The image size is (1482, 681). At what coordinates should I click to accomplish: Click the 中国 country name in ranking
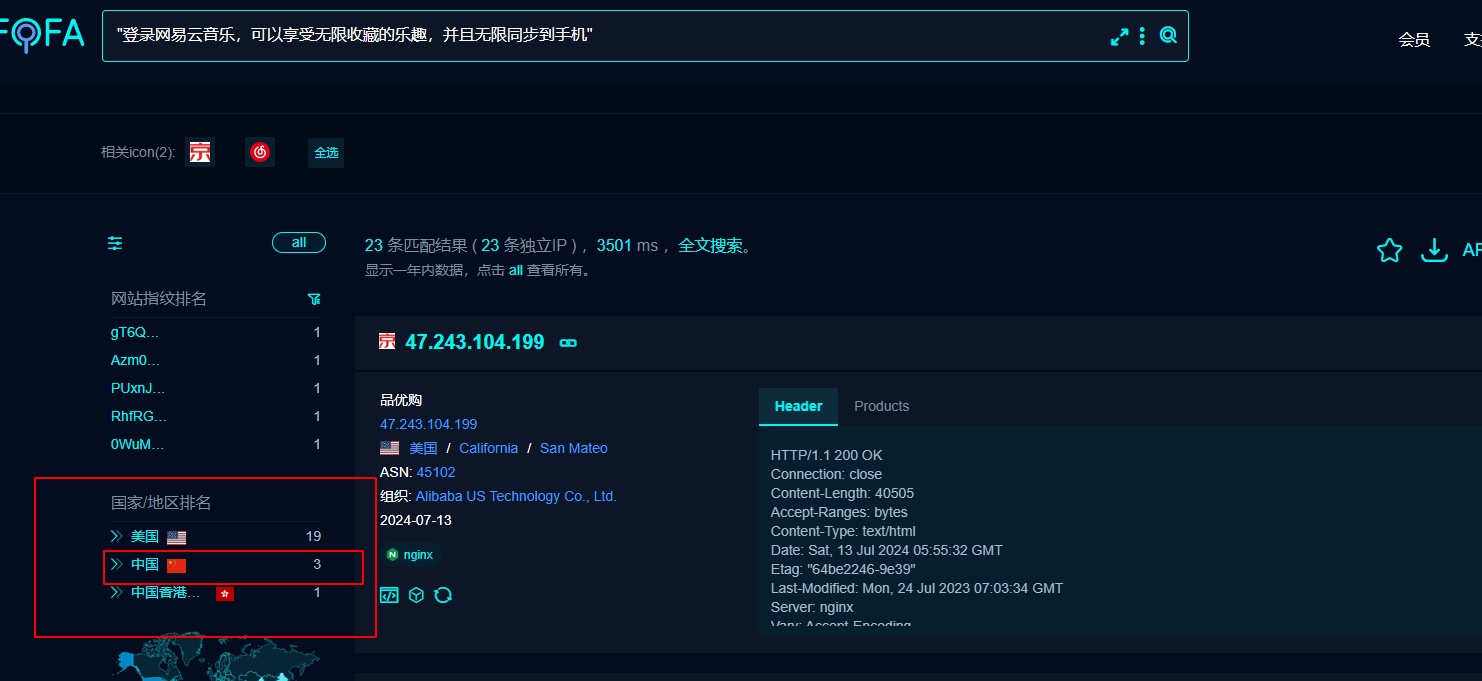[144, 565]
